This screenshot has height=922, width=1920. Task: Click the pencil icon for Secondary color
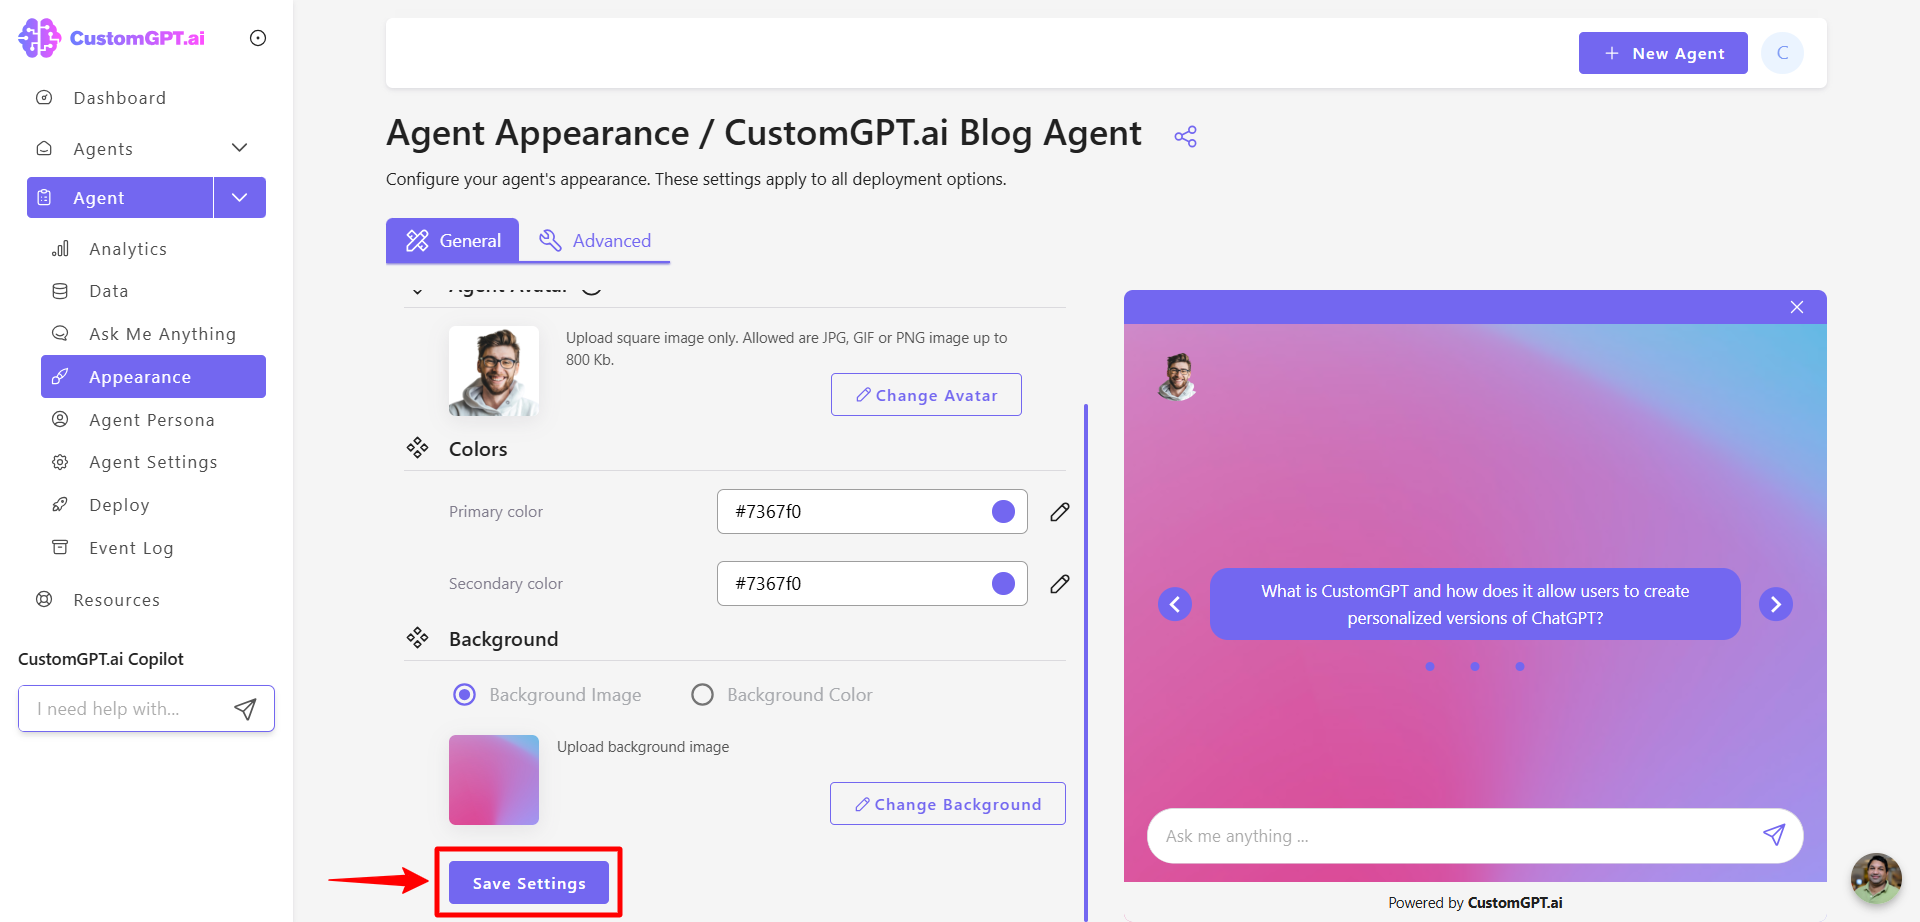tap(1060, 584)
